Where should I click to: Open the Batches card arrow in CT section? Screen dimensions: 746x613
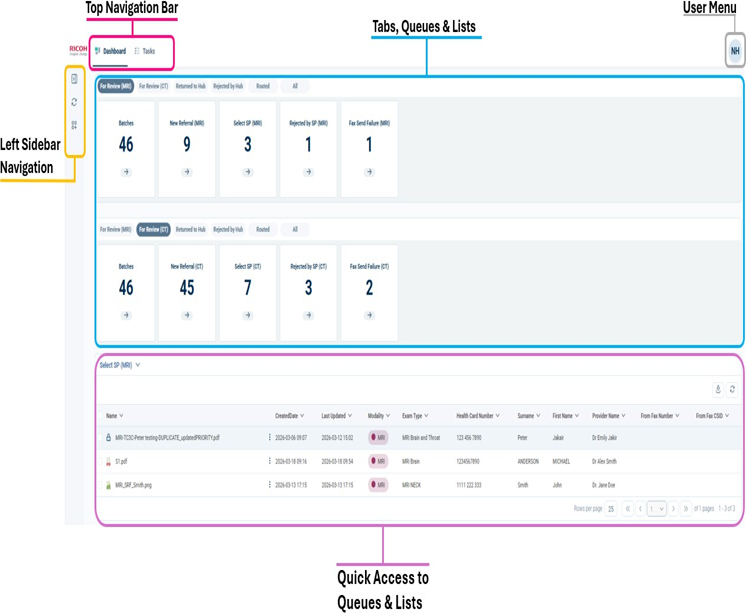point(126,315)
